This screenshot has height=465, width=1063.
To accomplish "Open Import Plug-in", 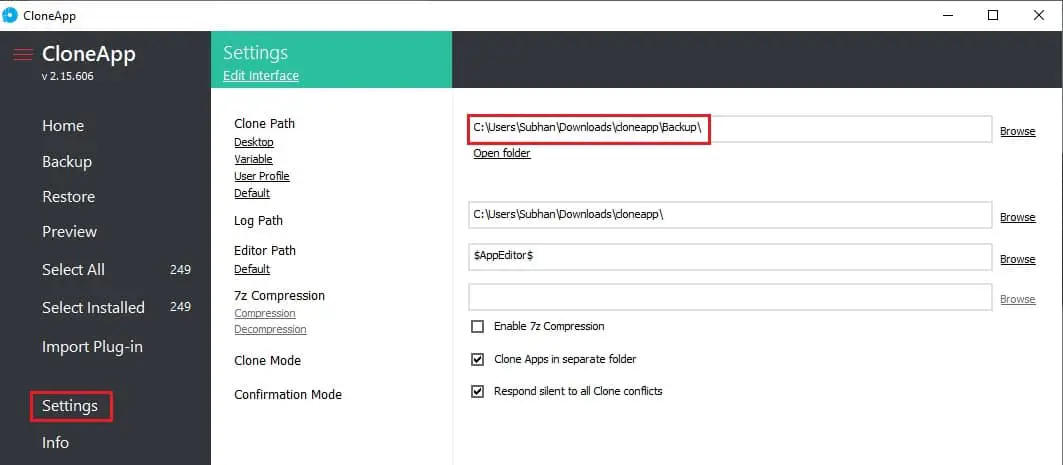I will (92, 346).
